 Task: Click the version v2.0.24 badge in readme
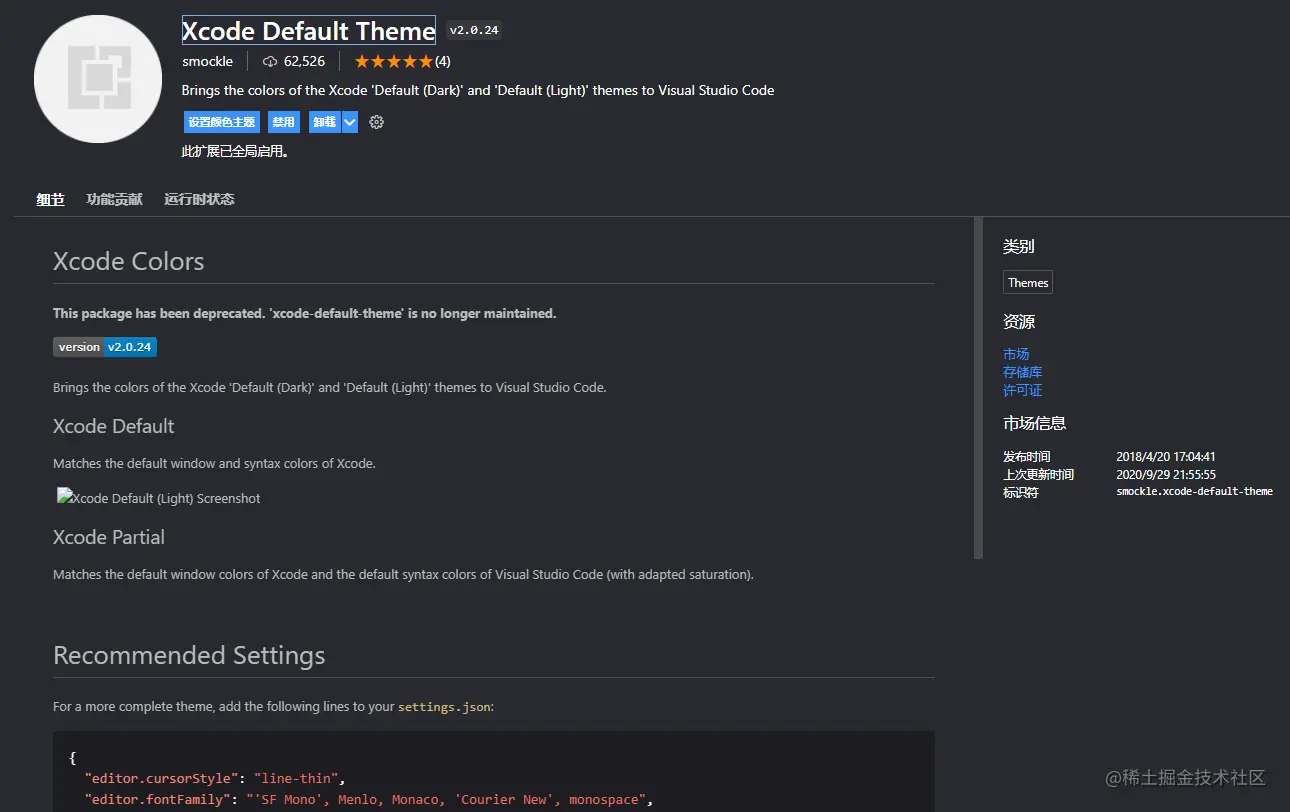pyautogui.click(x=105, y=347)
